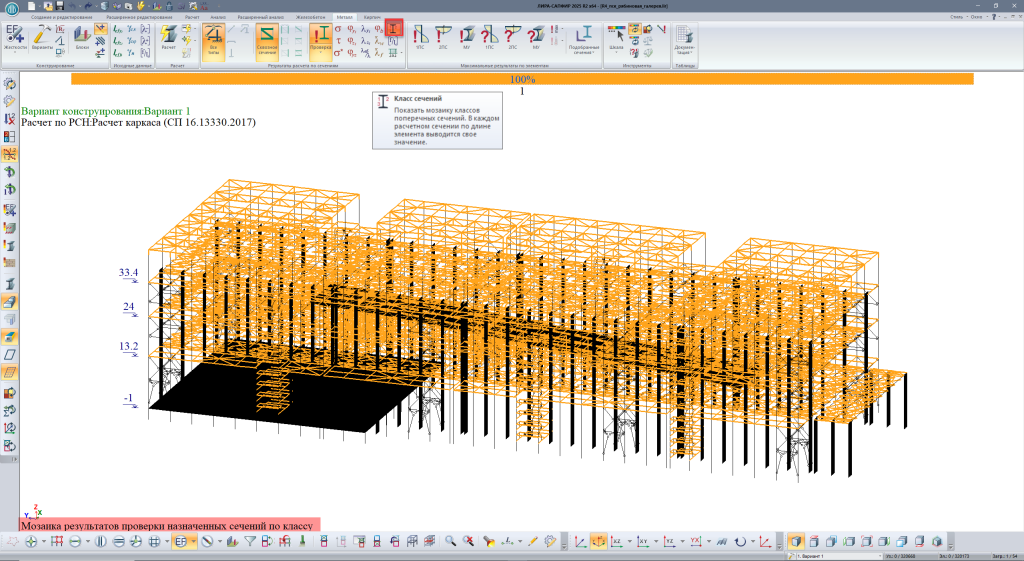
Task: Click the orange 100% color scale bar
Action: coord(521,79)
